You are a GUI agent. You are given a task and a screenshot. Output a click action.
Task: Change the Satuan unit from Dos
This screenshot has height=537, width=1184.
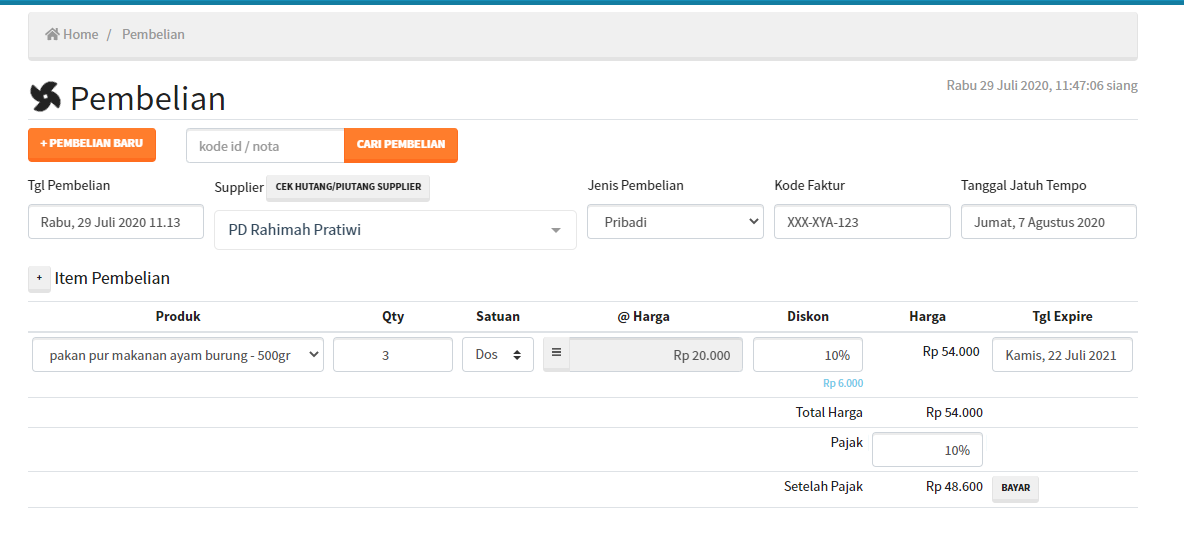point(497,355)
